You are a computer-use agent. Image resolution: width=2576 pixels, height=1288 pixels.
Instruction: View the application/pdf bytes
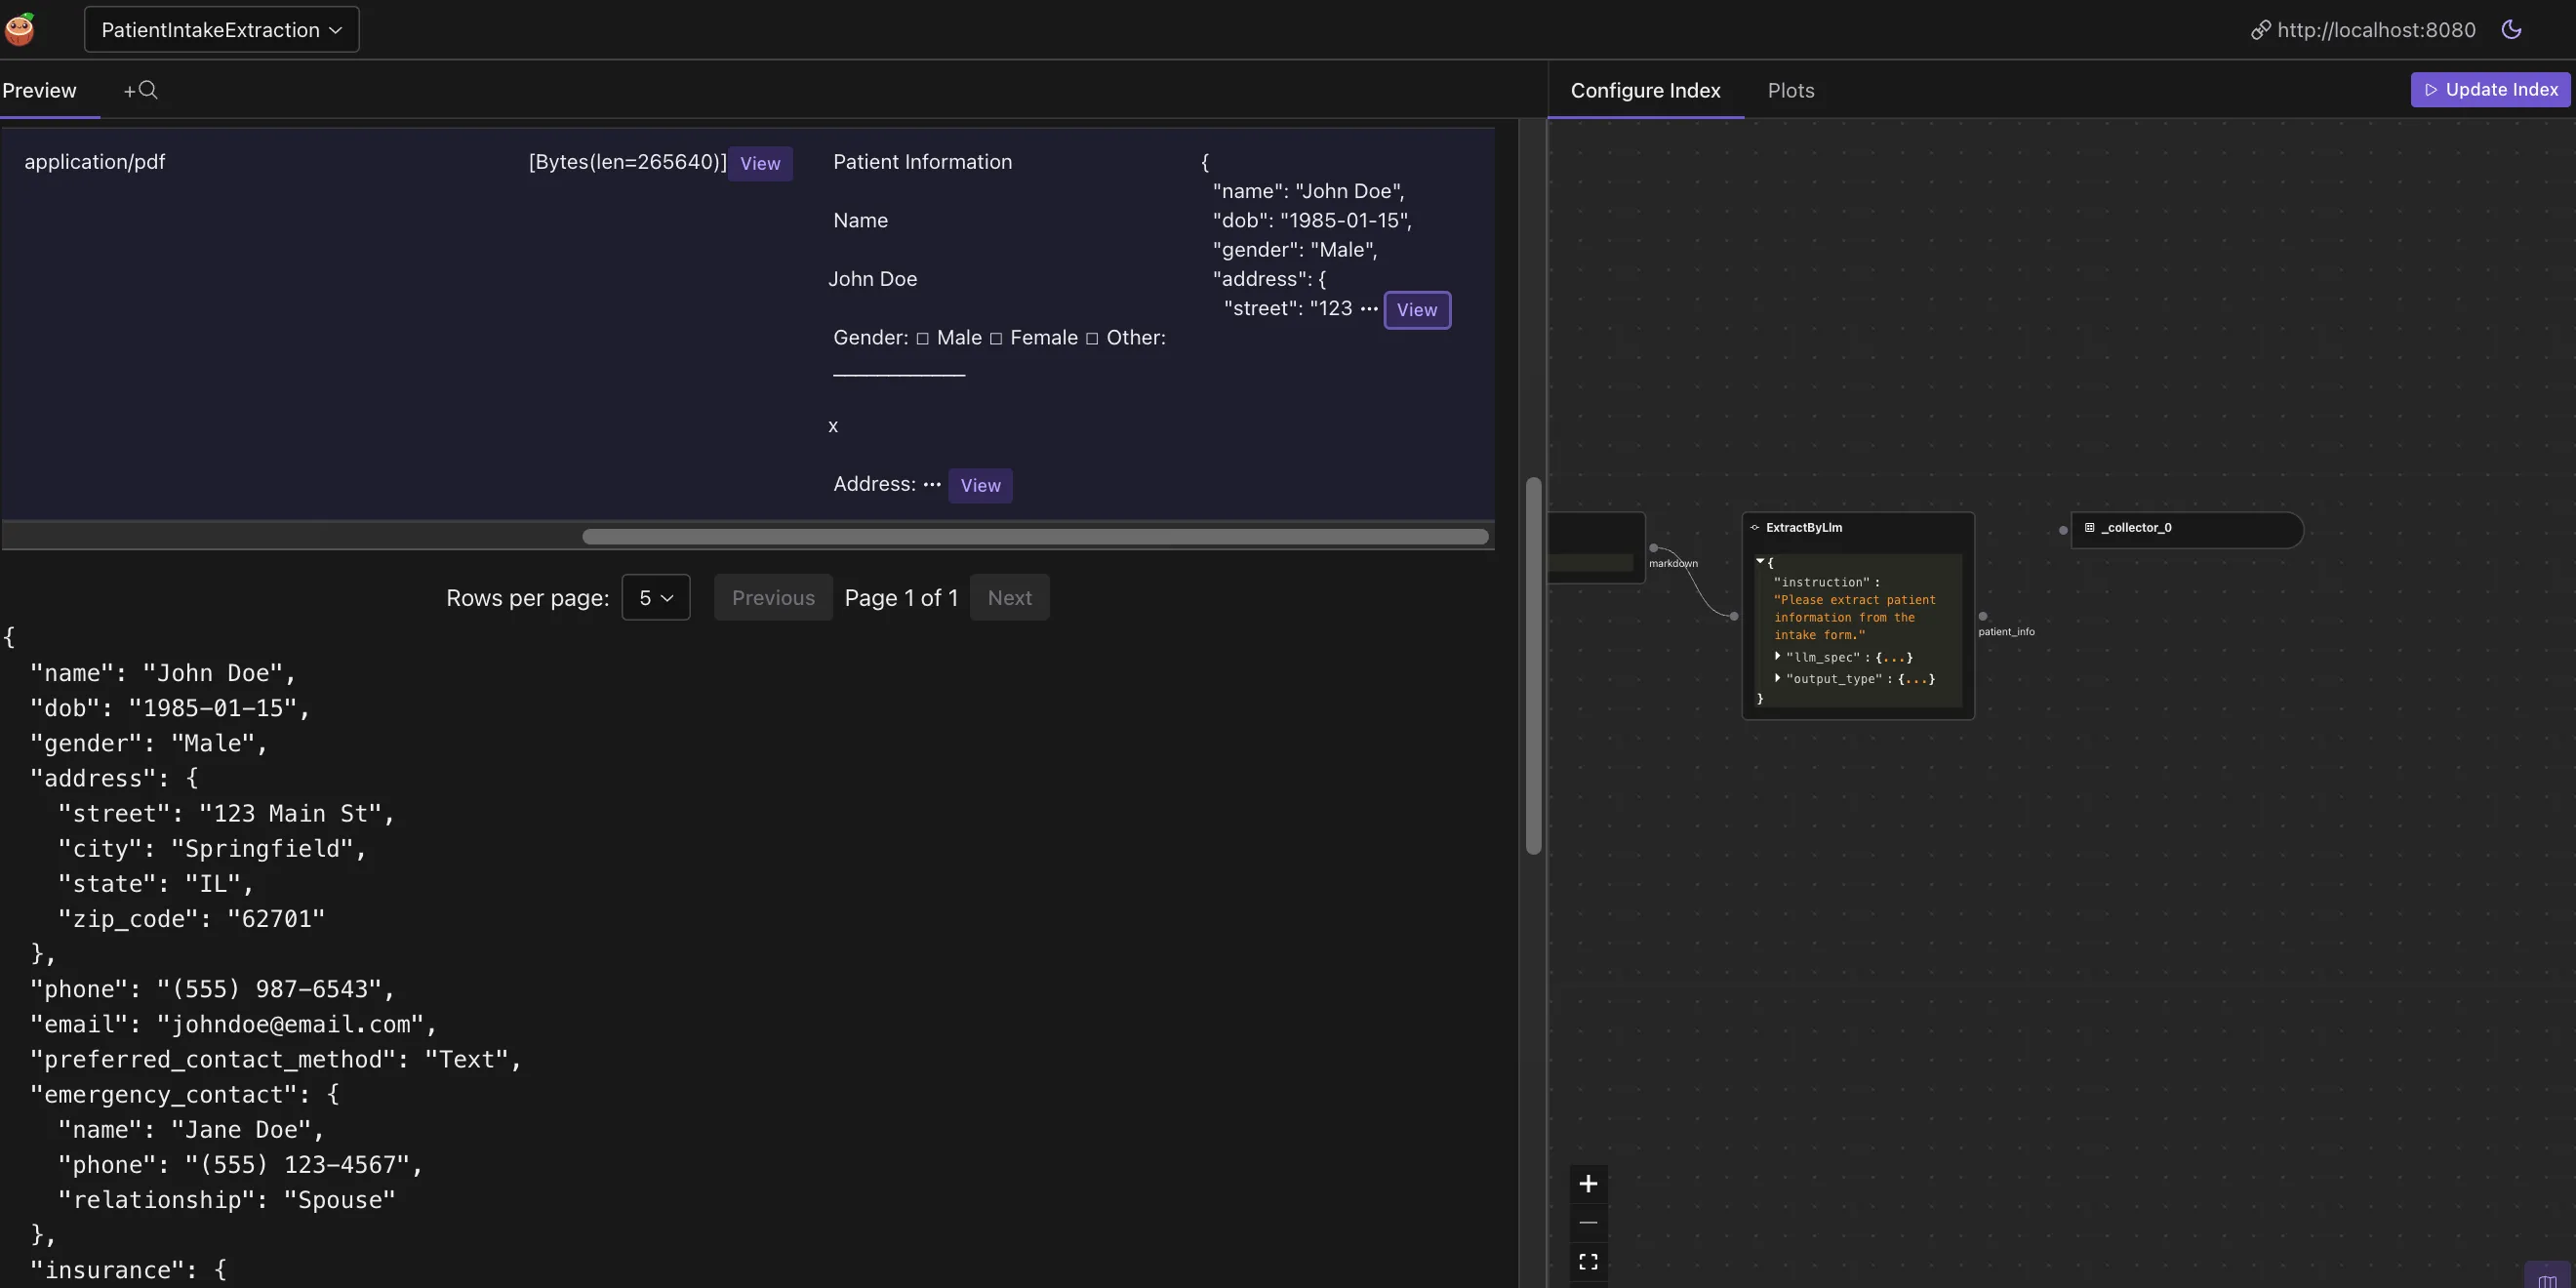pyautogui.click(x=759, y=163)
